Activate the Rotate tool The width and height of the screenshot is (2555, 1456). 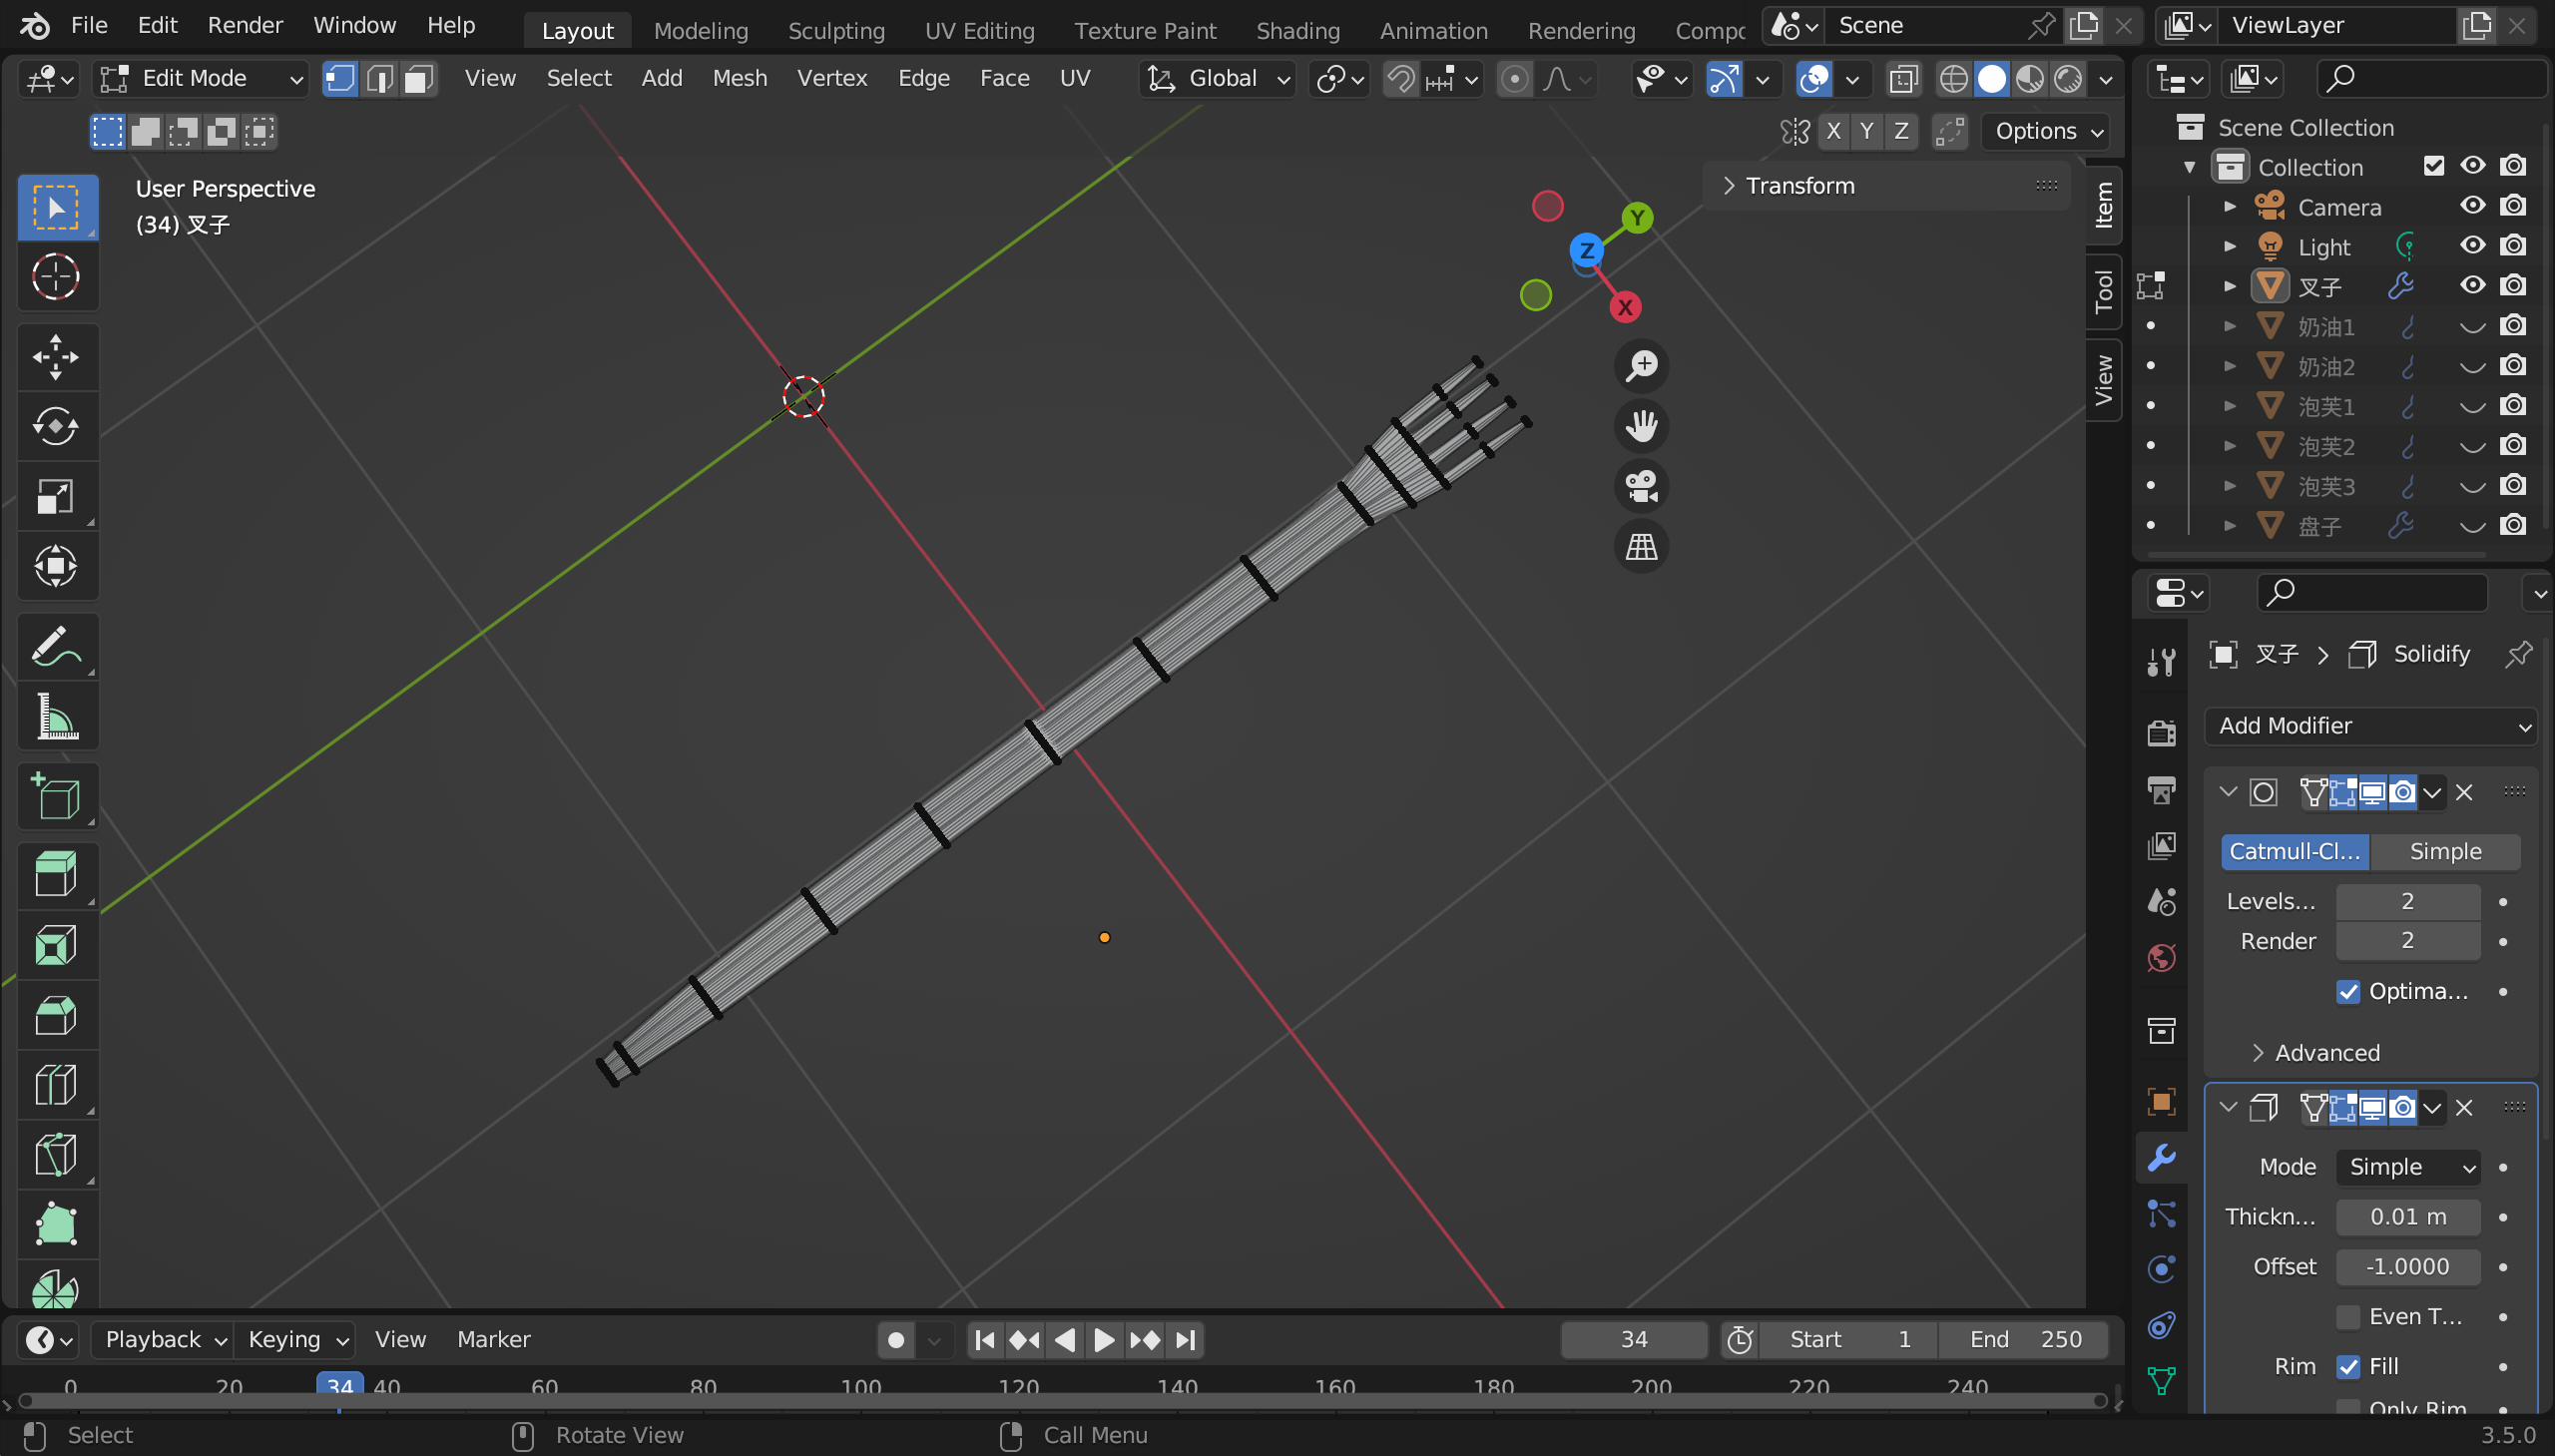point(56,427)
